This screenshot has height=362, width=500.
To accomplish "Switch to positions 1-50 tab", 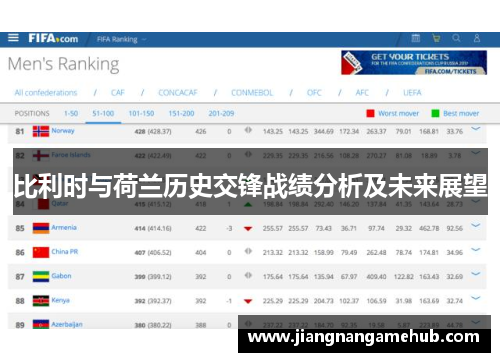I will [71, 114].
